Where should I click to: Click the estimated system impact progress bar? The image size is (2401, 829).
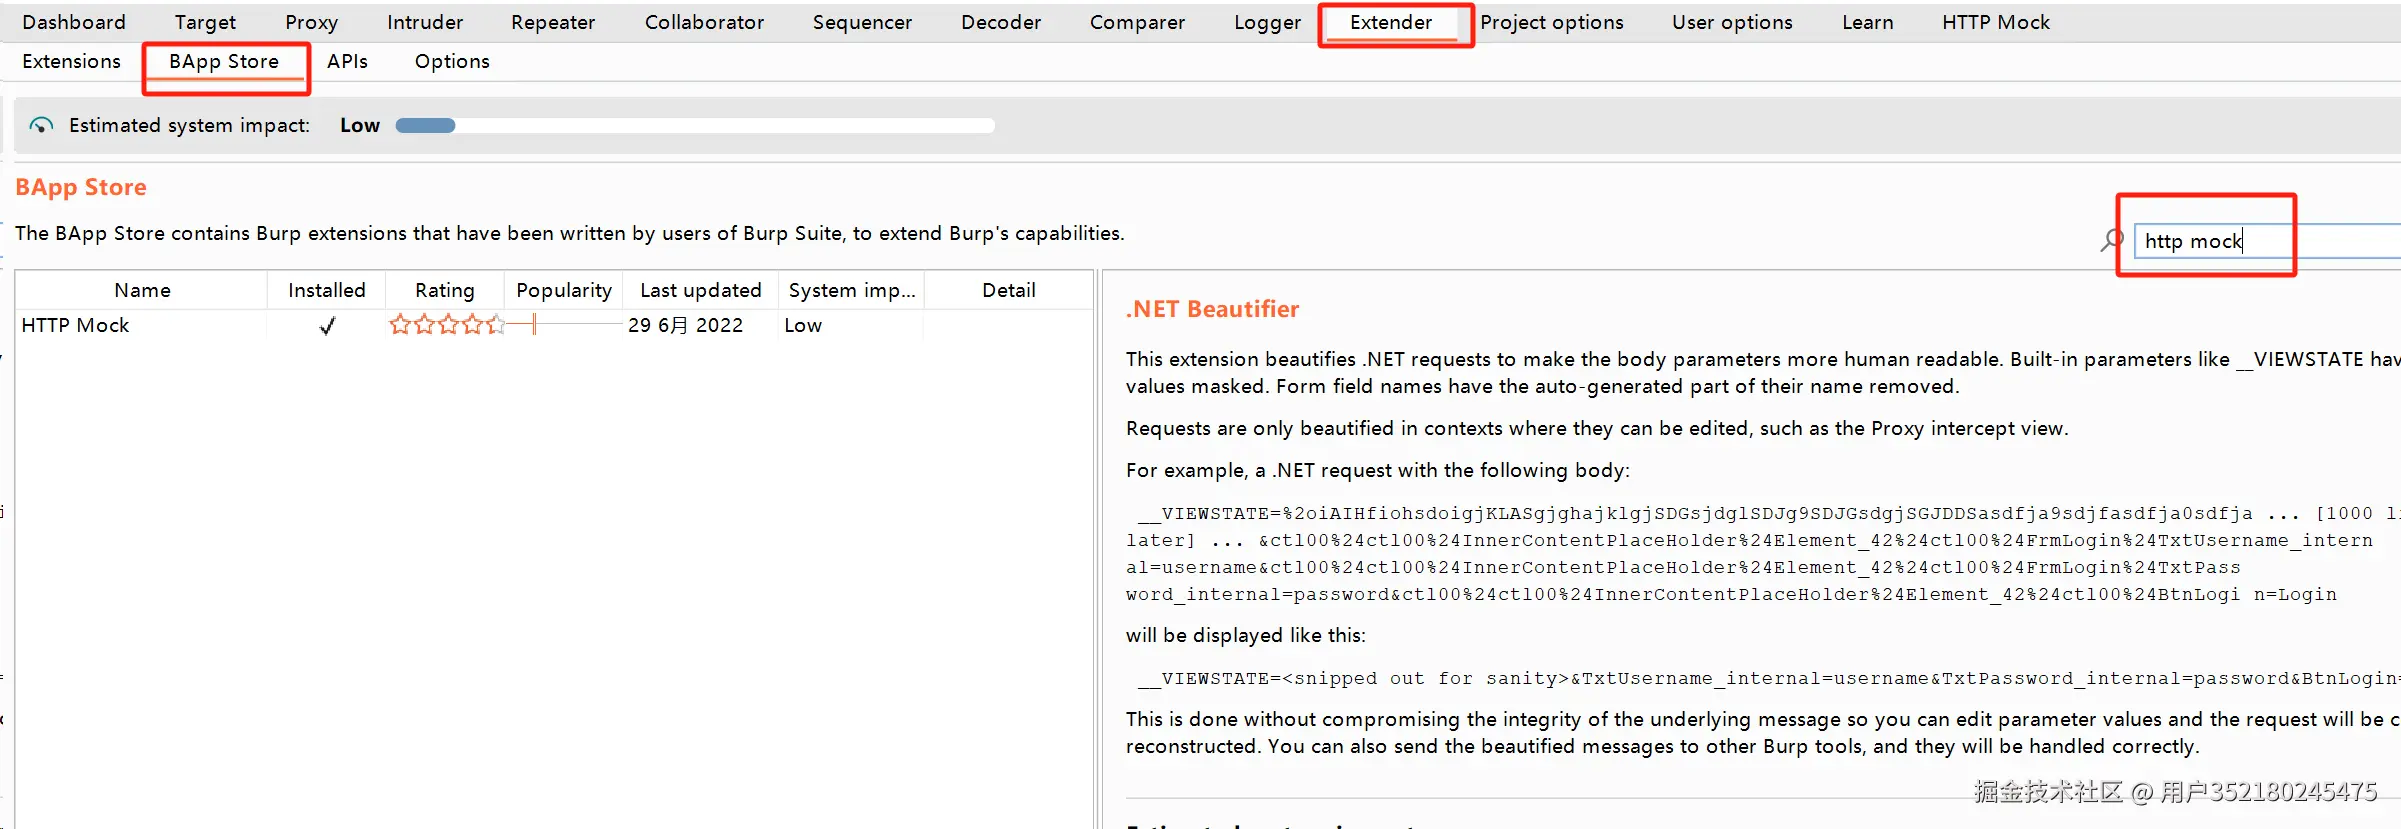(695, 125)
